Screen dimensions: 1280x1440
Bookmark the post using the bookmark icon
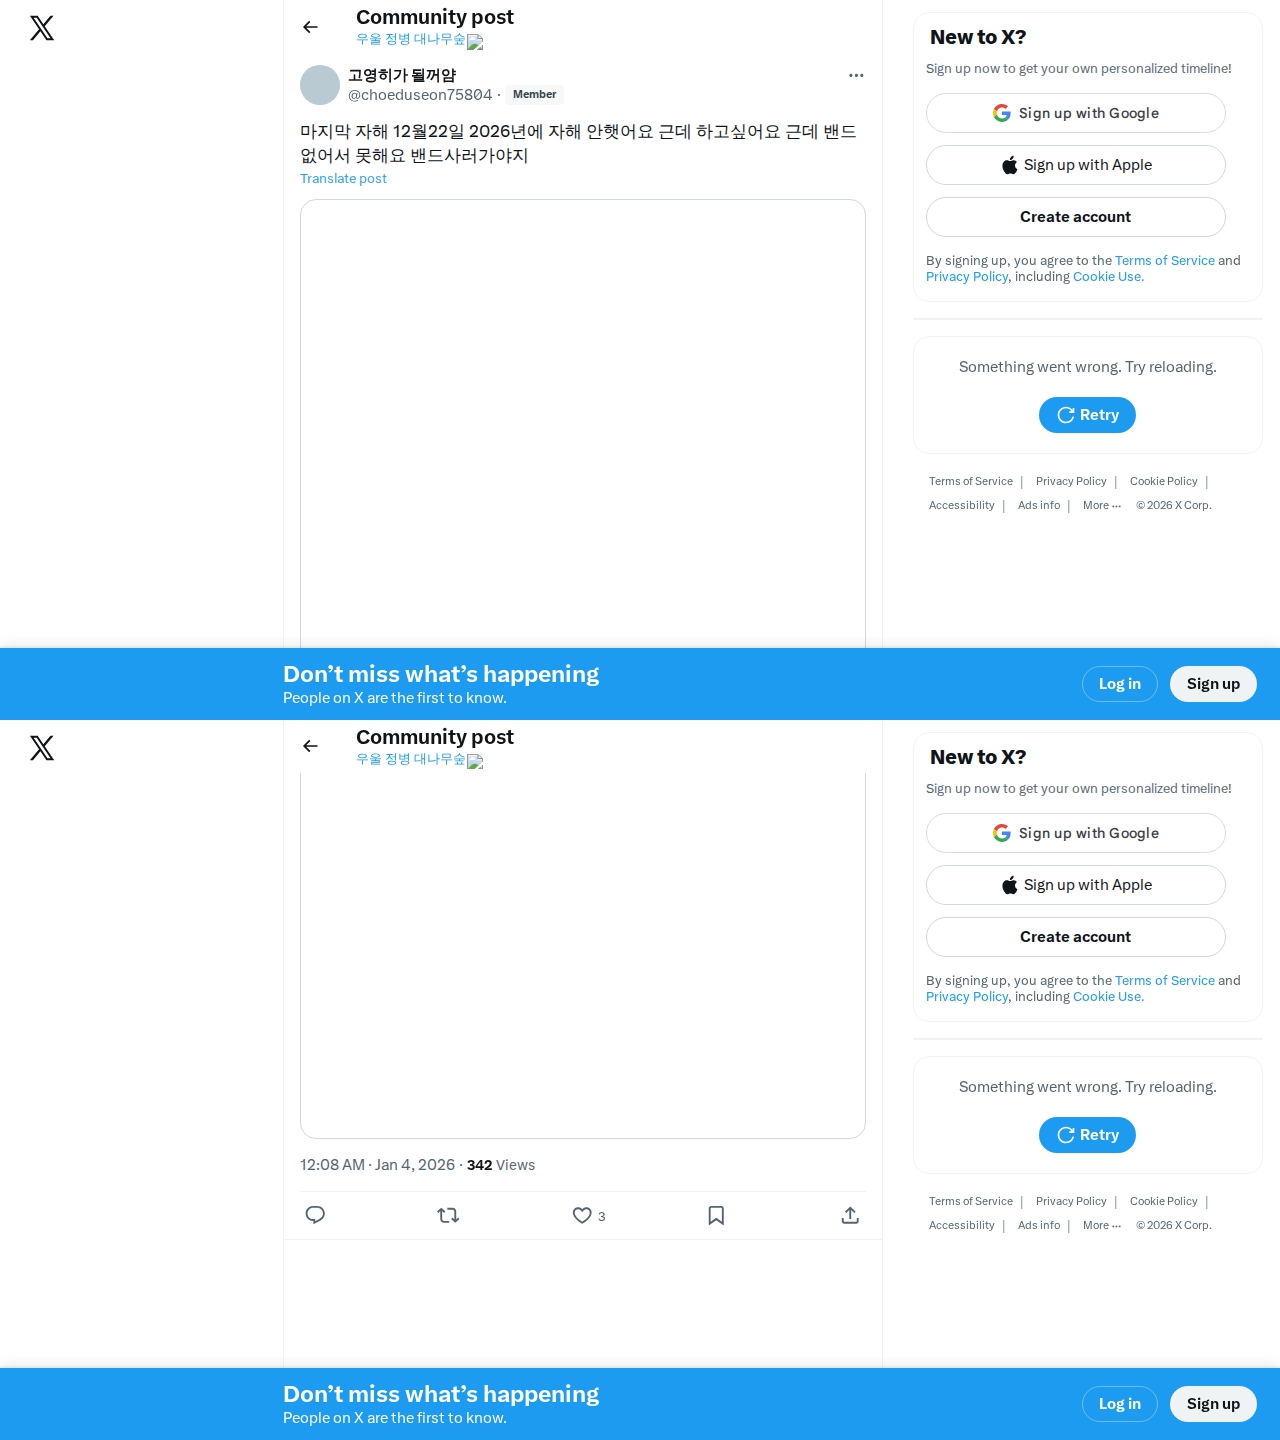(716, 1215)
